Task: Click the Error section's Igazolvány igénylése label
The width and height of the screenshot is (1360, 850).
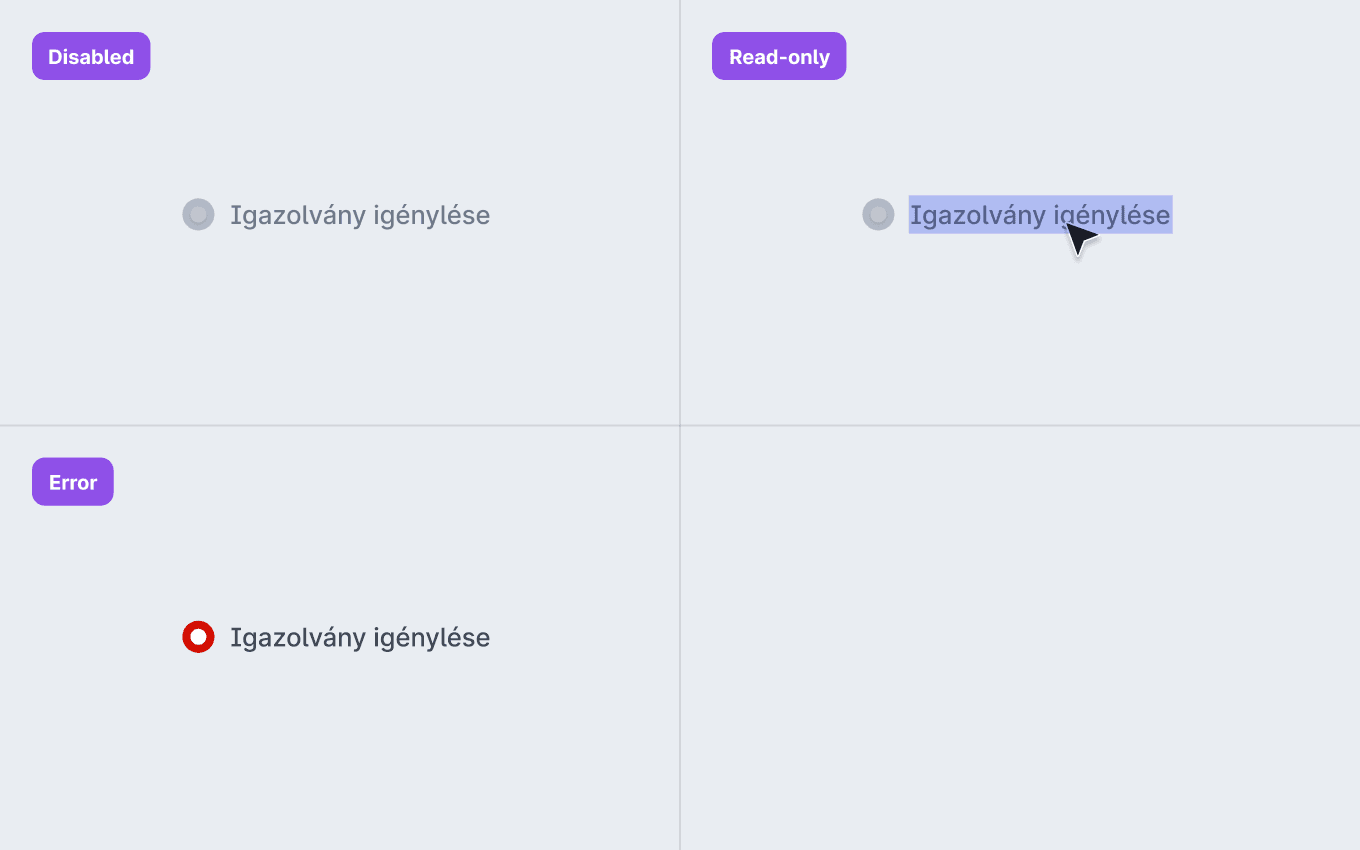Action: [x=360, y=638]
